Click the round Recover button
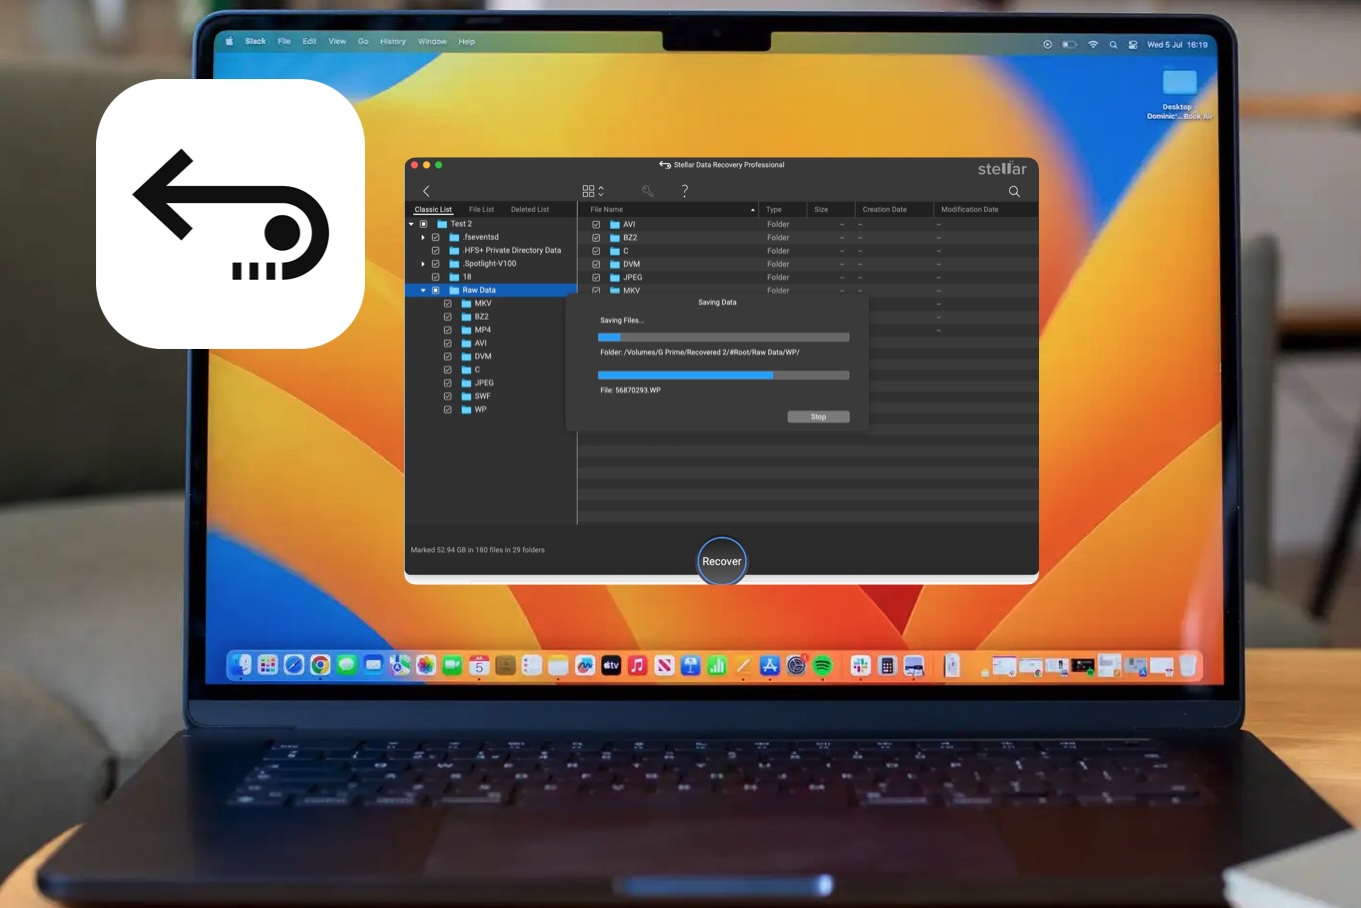 [721, 561]
